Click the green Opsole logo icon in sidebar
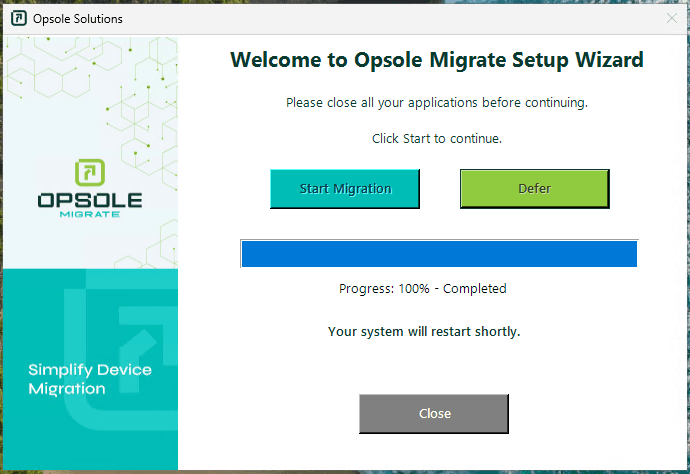The height and width of the screenshot is (474, 690). pos(90,173)
